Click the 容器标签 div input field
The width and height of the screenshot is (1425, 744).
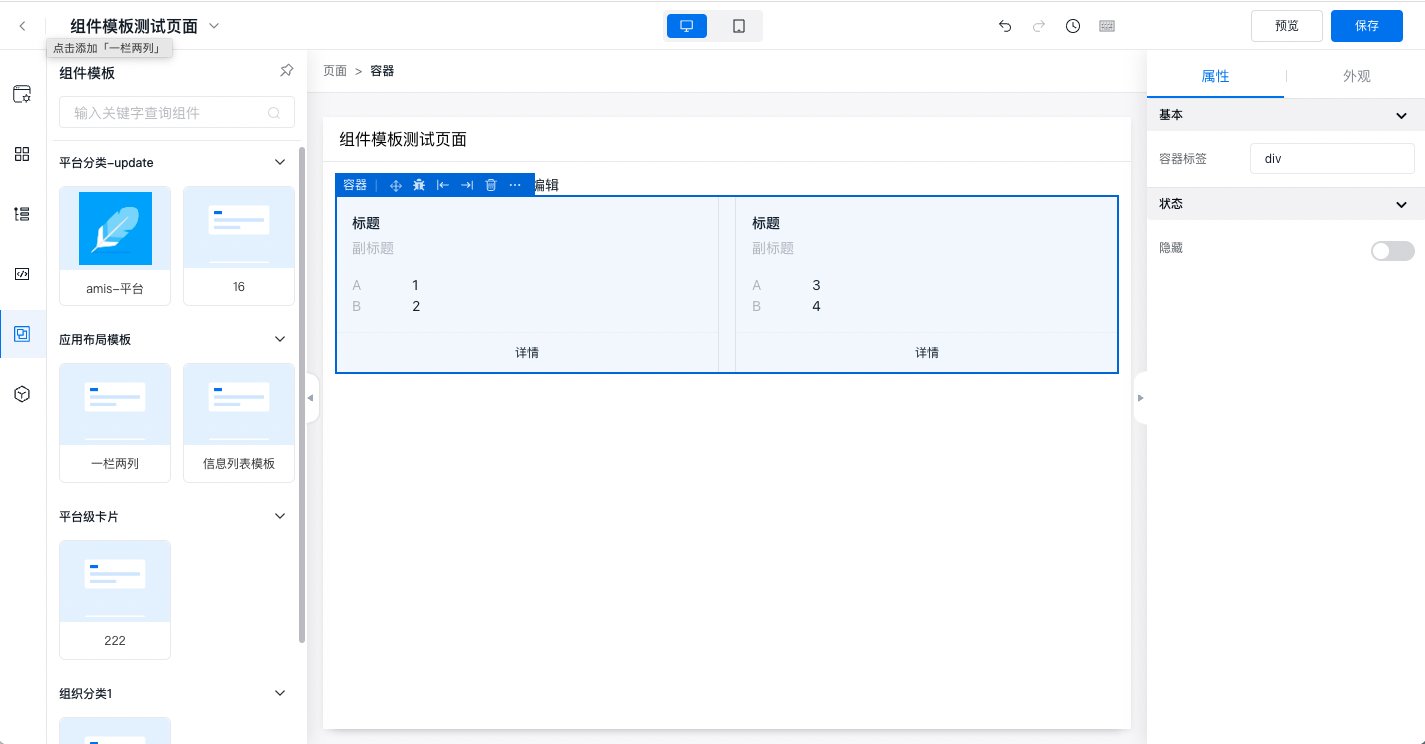pyautogui.click(x=1332, y=158)
